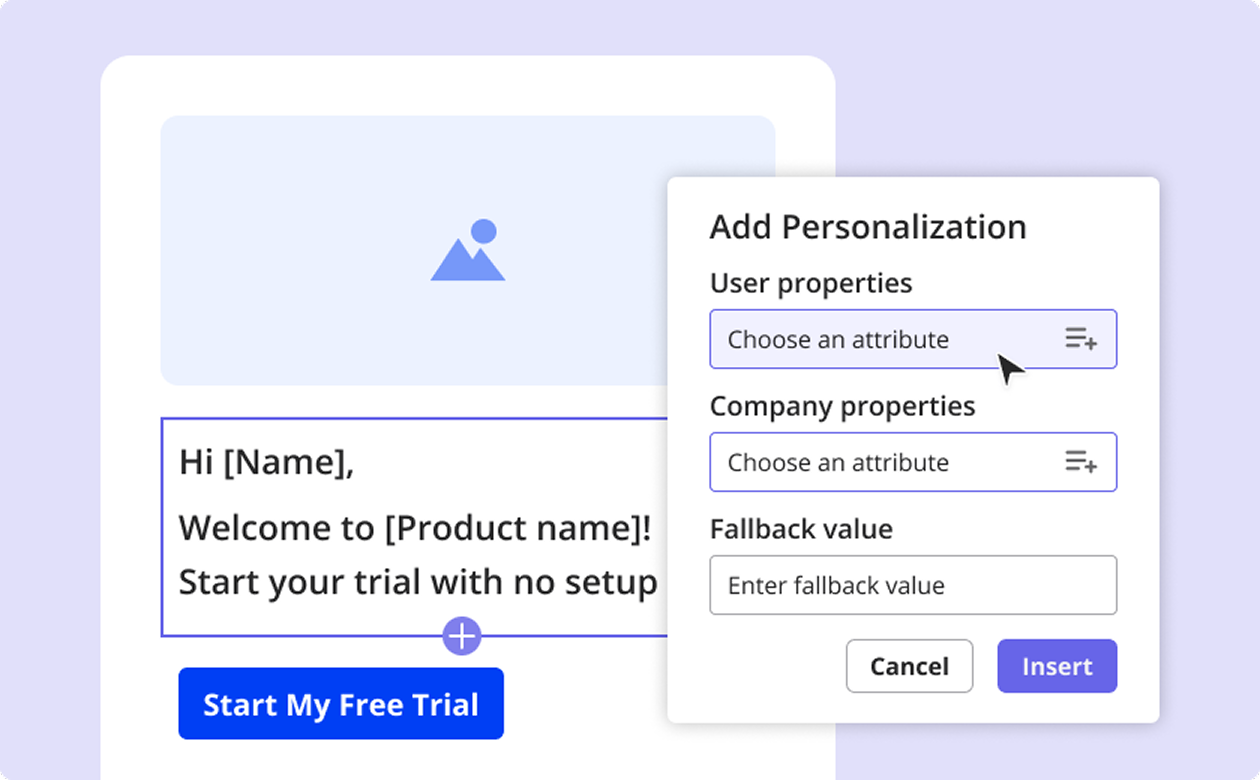Click the Add Personalization heading

coord(868,227)
